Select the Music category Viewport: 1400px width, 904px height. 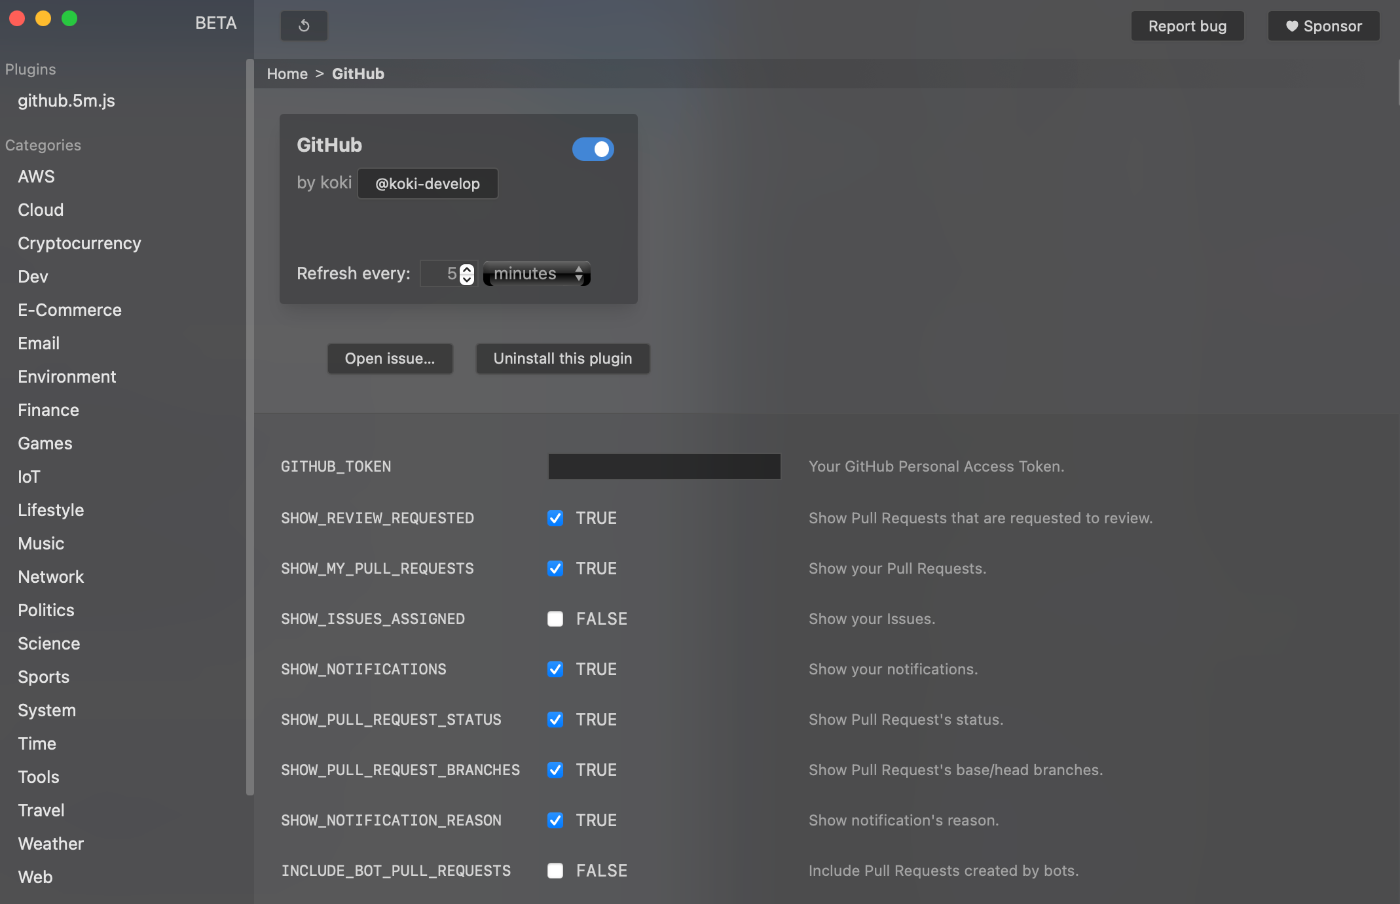pyautogui.click(x=41, y=543)
